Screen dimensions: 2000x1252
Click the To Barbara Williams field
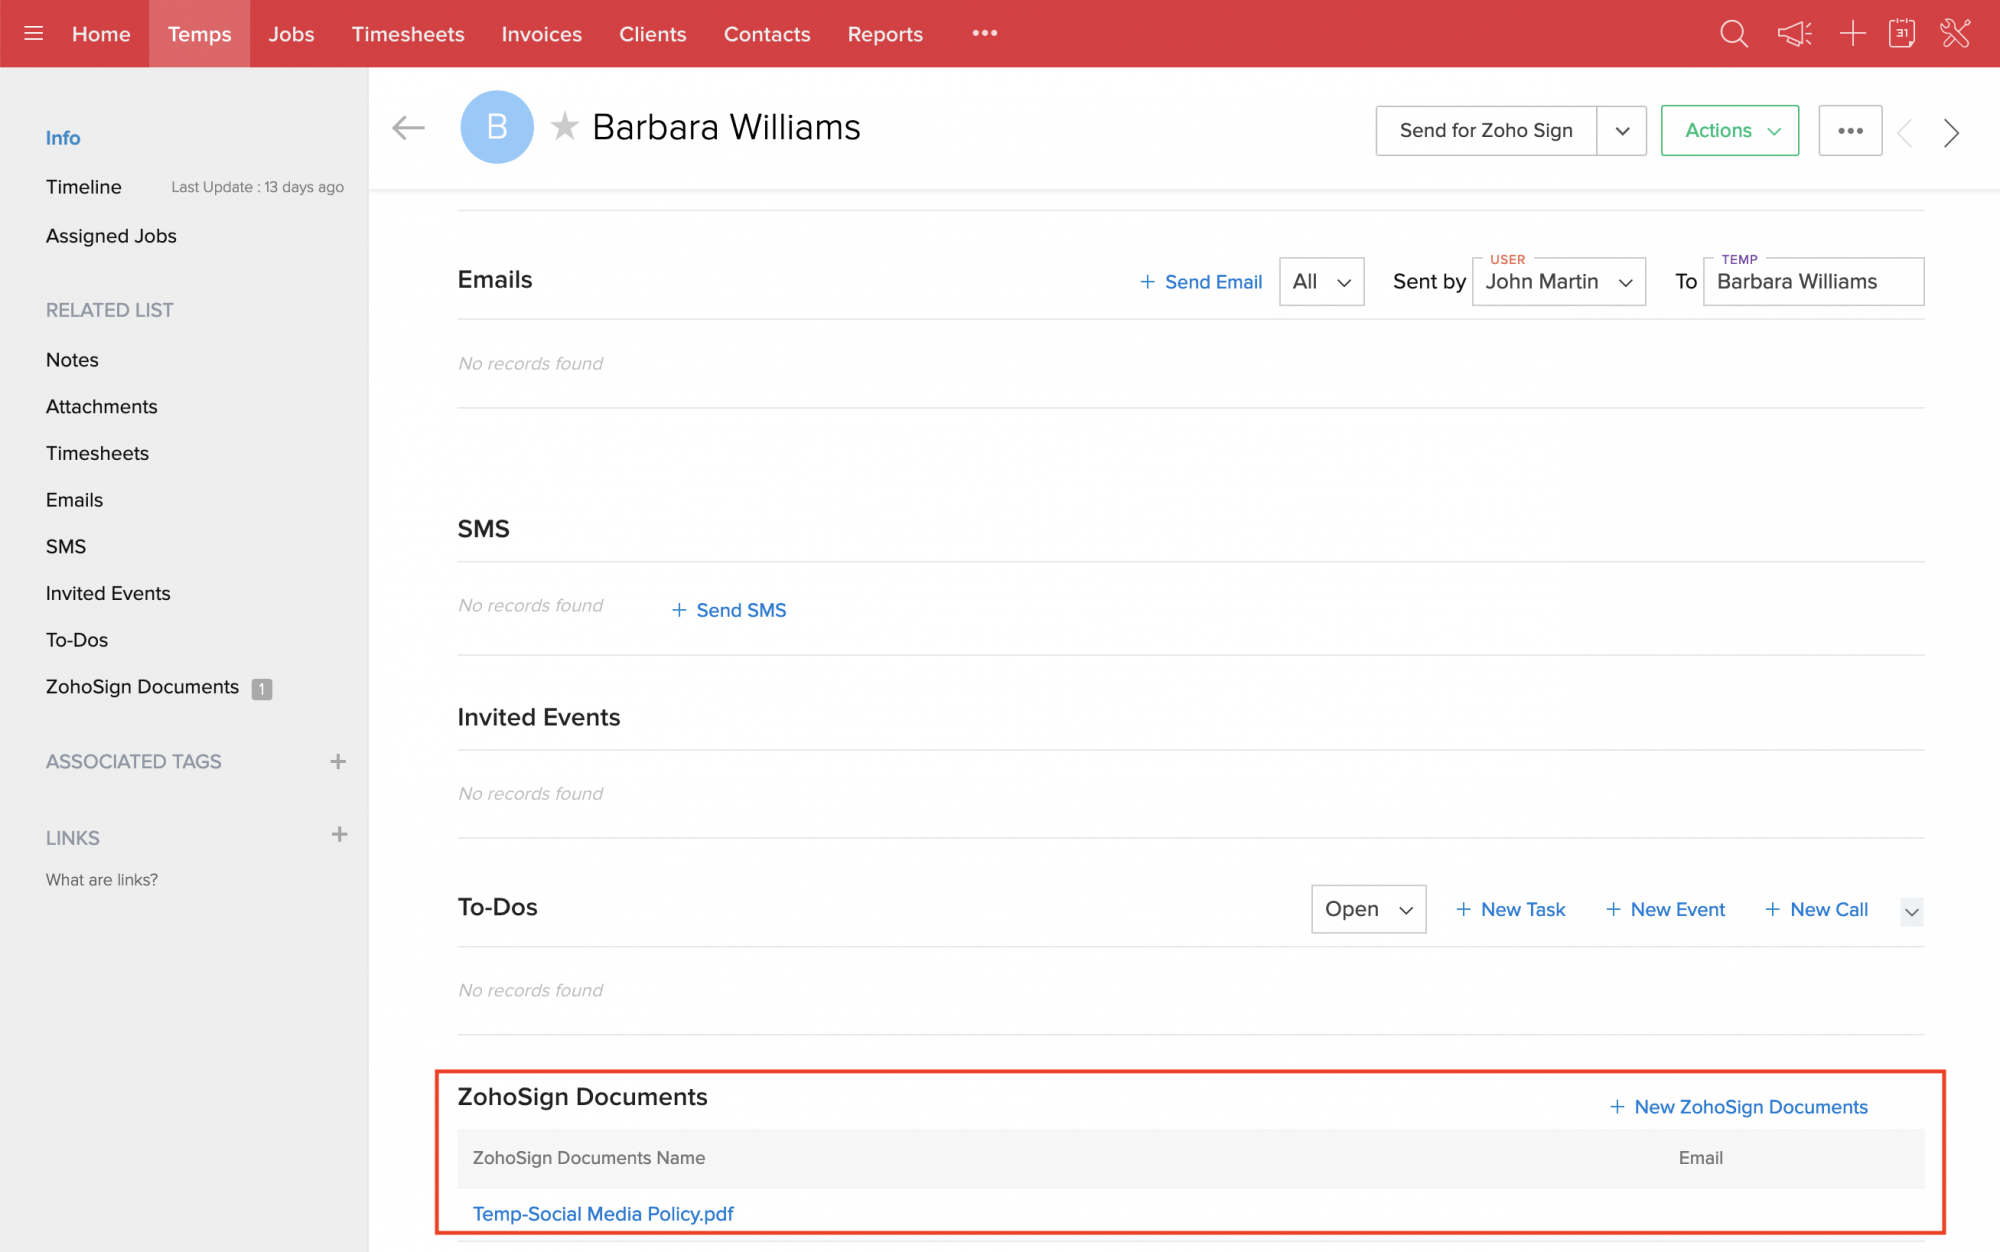click(1812, 282)
